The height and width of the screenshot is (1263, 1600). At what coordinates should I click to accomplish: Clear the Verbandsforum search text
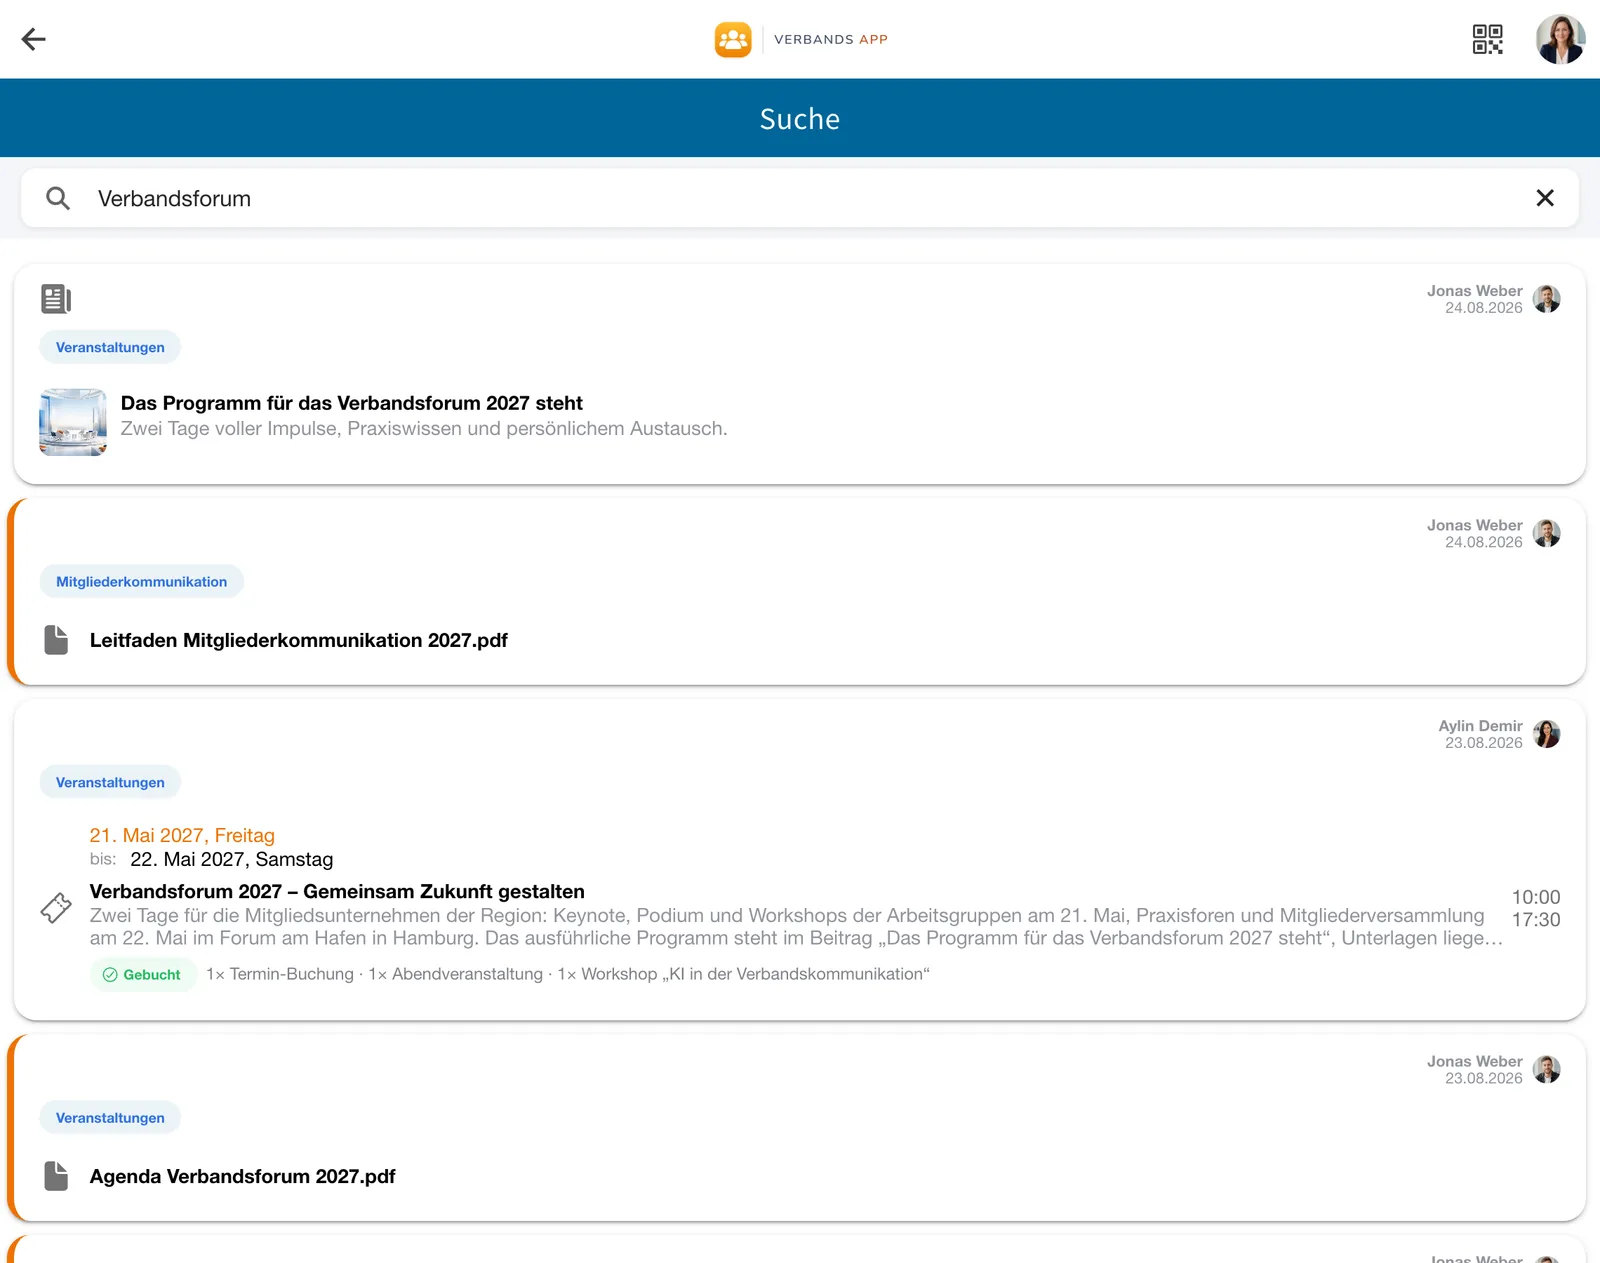click(1545, 198)
